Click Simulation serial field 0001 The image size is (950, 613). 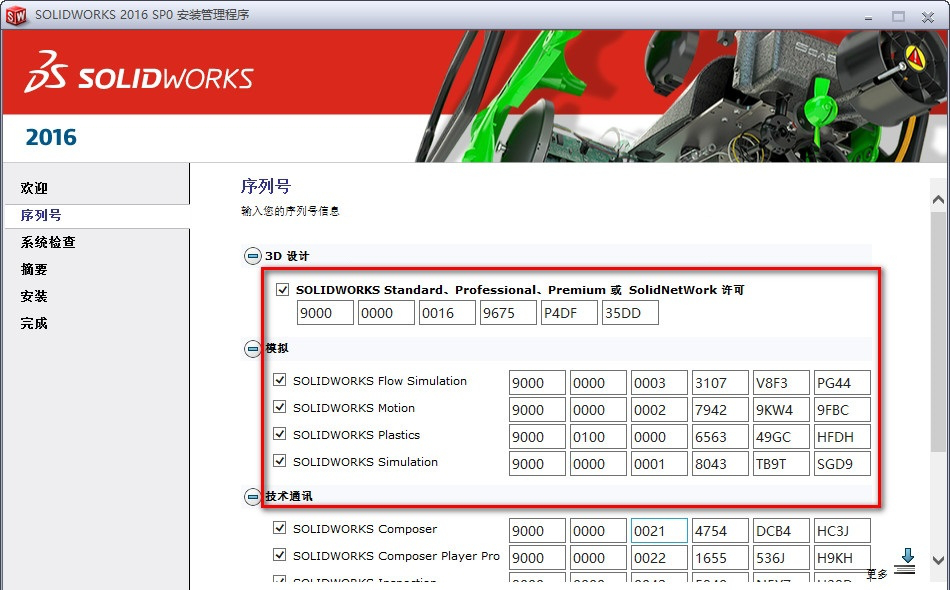[x=659, y=463]
